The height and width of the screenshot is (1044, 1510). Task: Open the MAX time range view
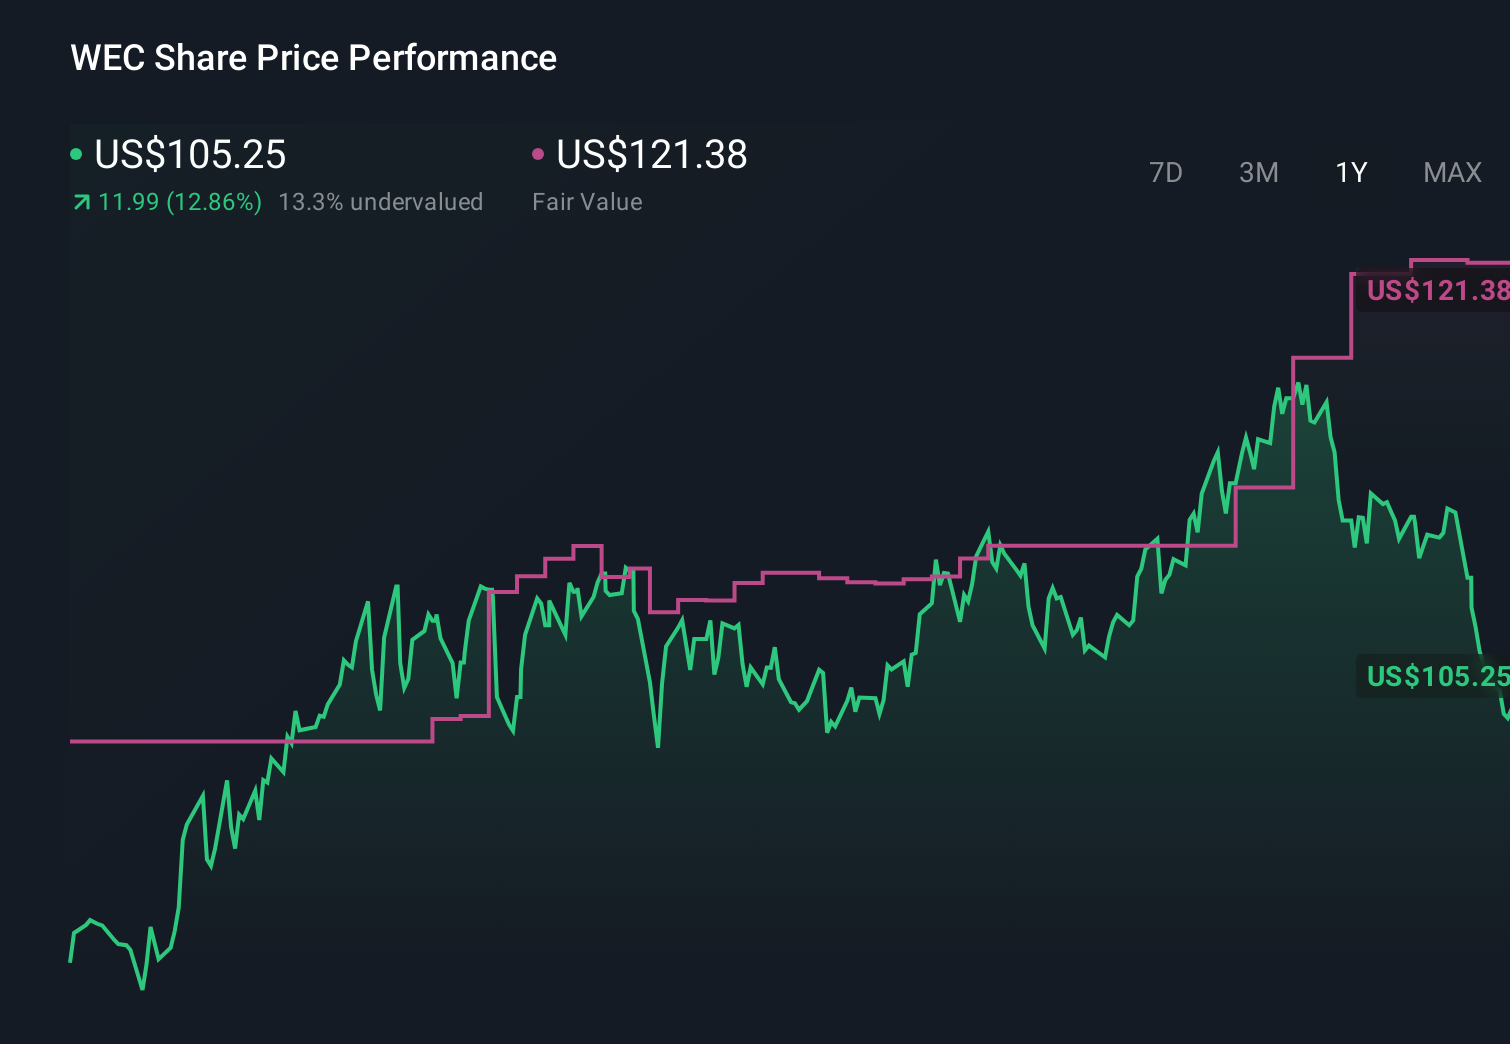coord(1451,172)
